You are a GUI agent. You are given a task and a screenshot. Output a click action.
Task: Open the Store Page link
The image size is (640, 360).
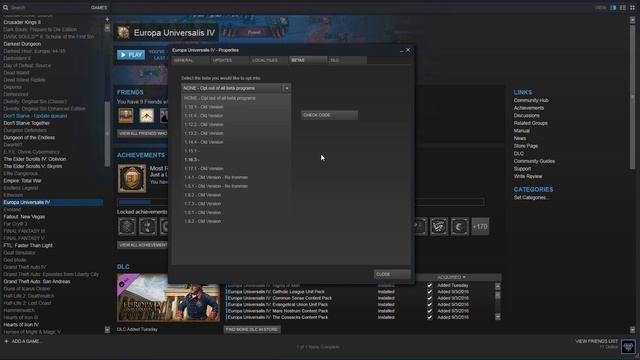[526, 146]
